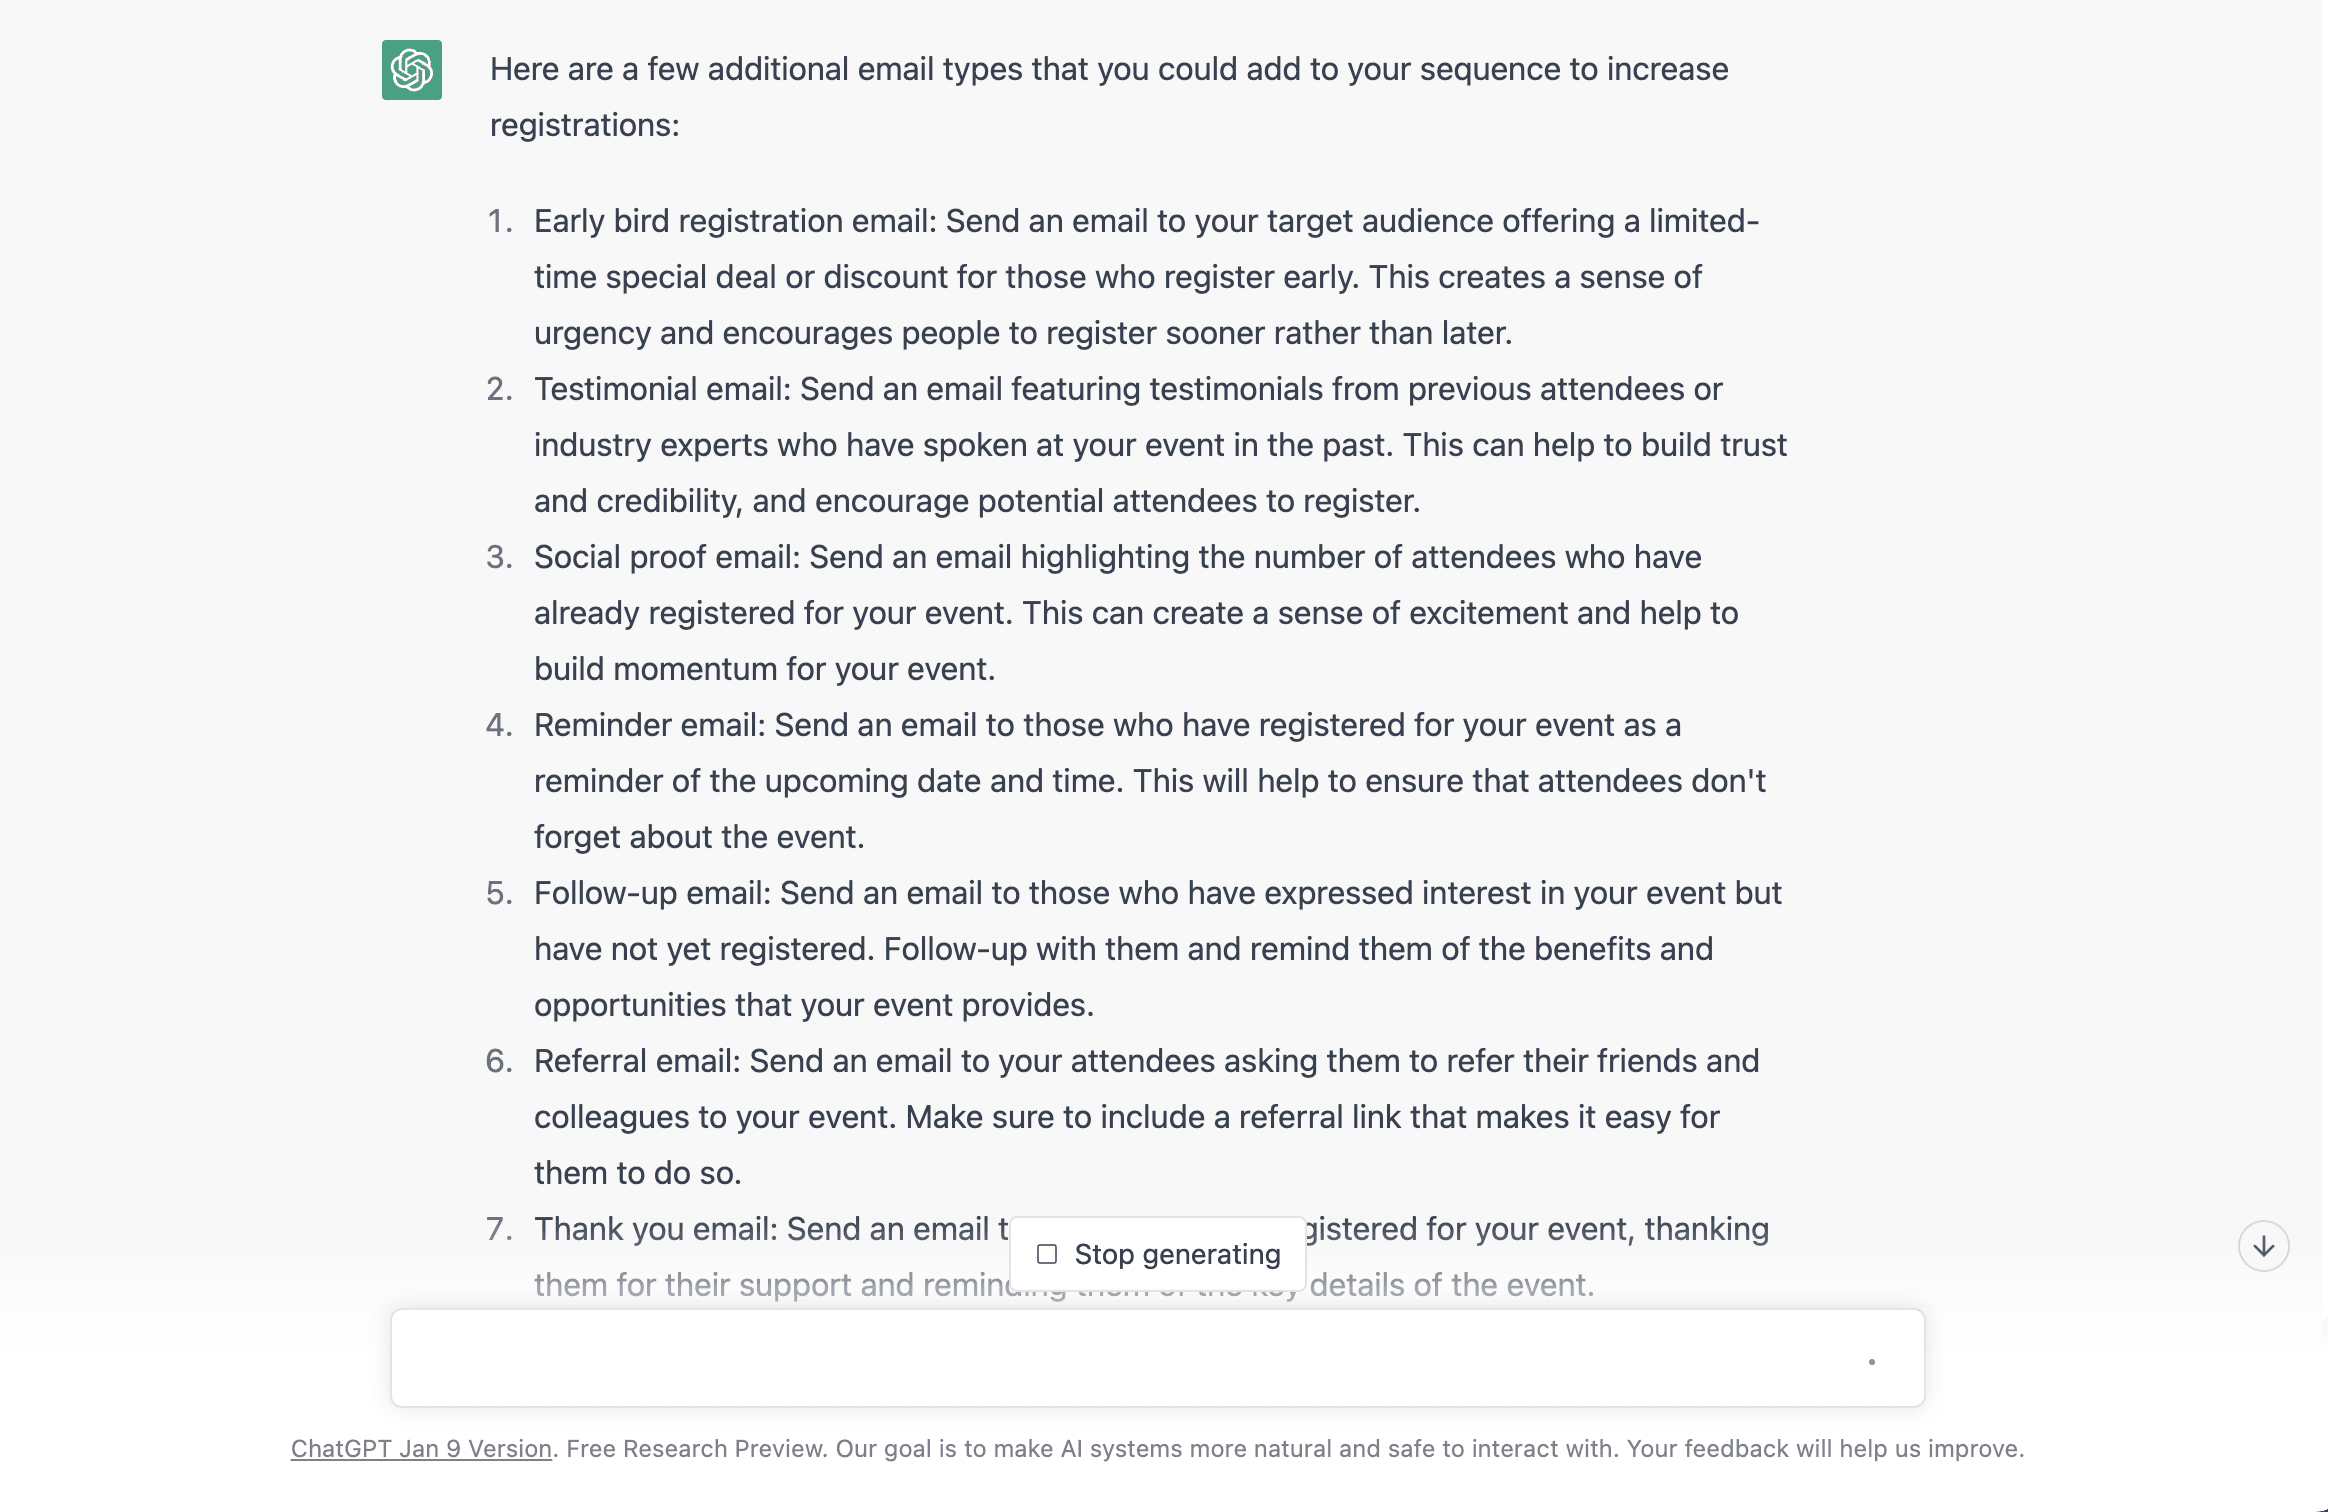Click the loading dot in the message box
The height and width of the screenshot is (1512, 2328).
(x=1871, y=1362)
